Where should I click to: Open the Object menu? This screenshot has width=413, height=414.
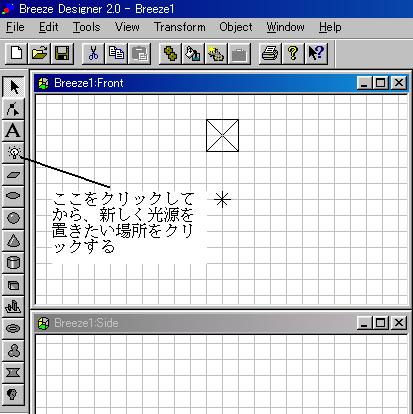(236, 27)
